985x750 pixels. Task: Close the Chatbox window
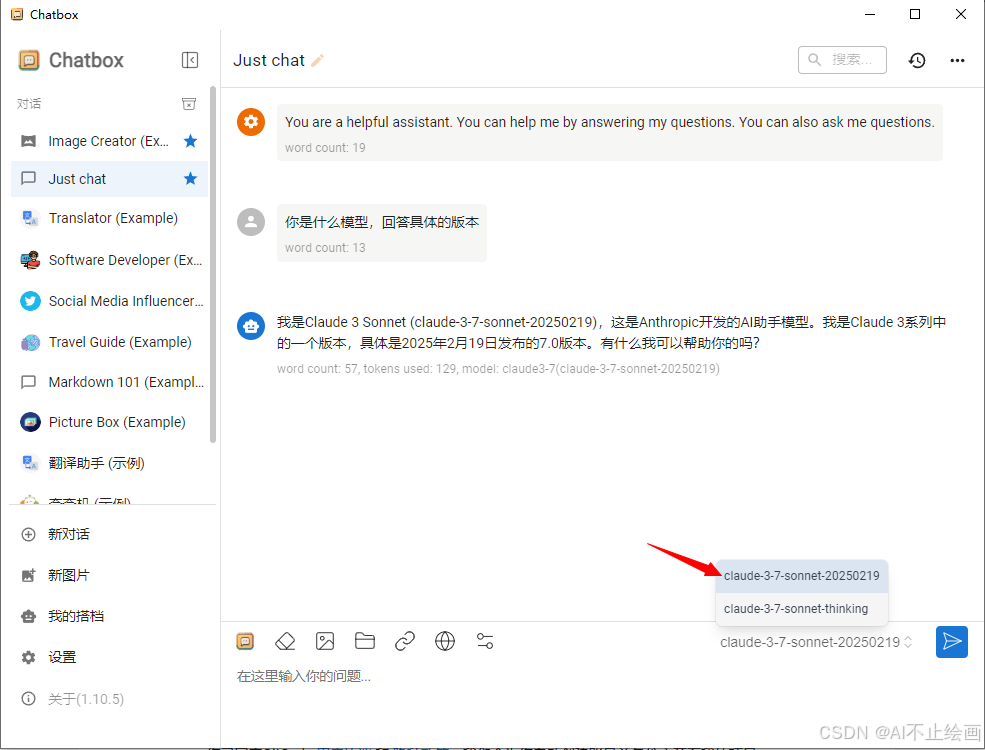click(x=961, y=14)
